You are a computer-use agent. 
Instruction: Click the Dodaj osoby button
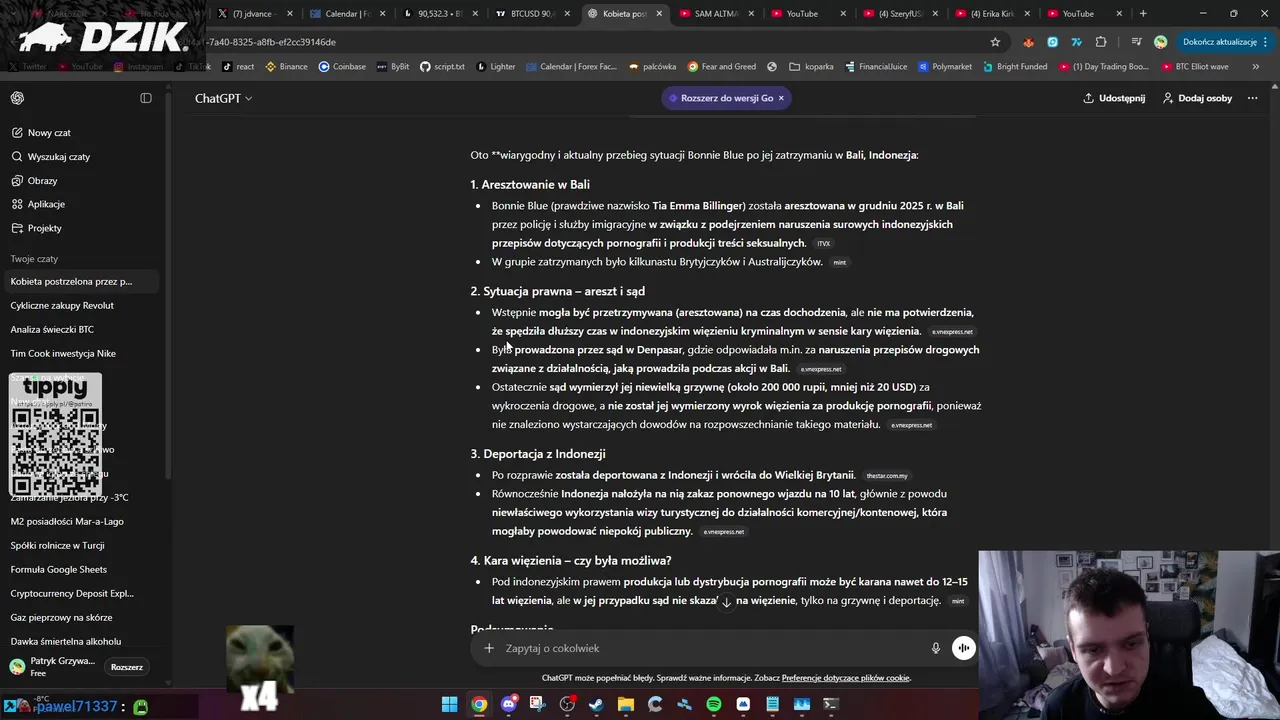[x=1197, y=98]
